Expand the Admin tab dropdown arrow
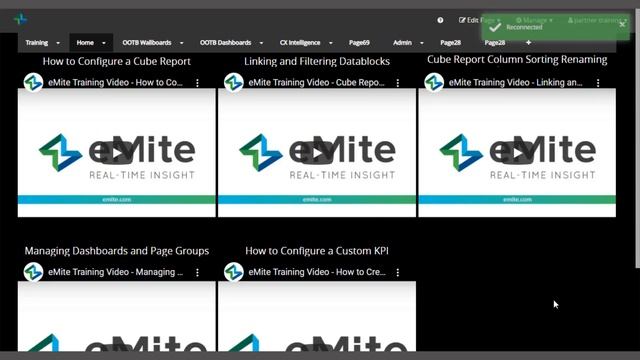The image size is (640, 360). pos(422,43)
